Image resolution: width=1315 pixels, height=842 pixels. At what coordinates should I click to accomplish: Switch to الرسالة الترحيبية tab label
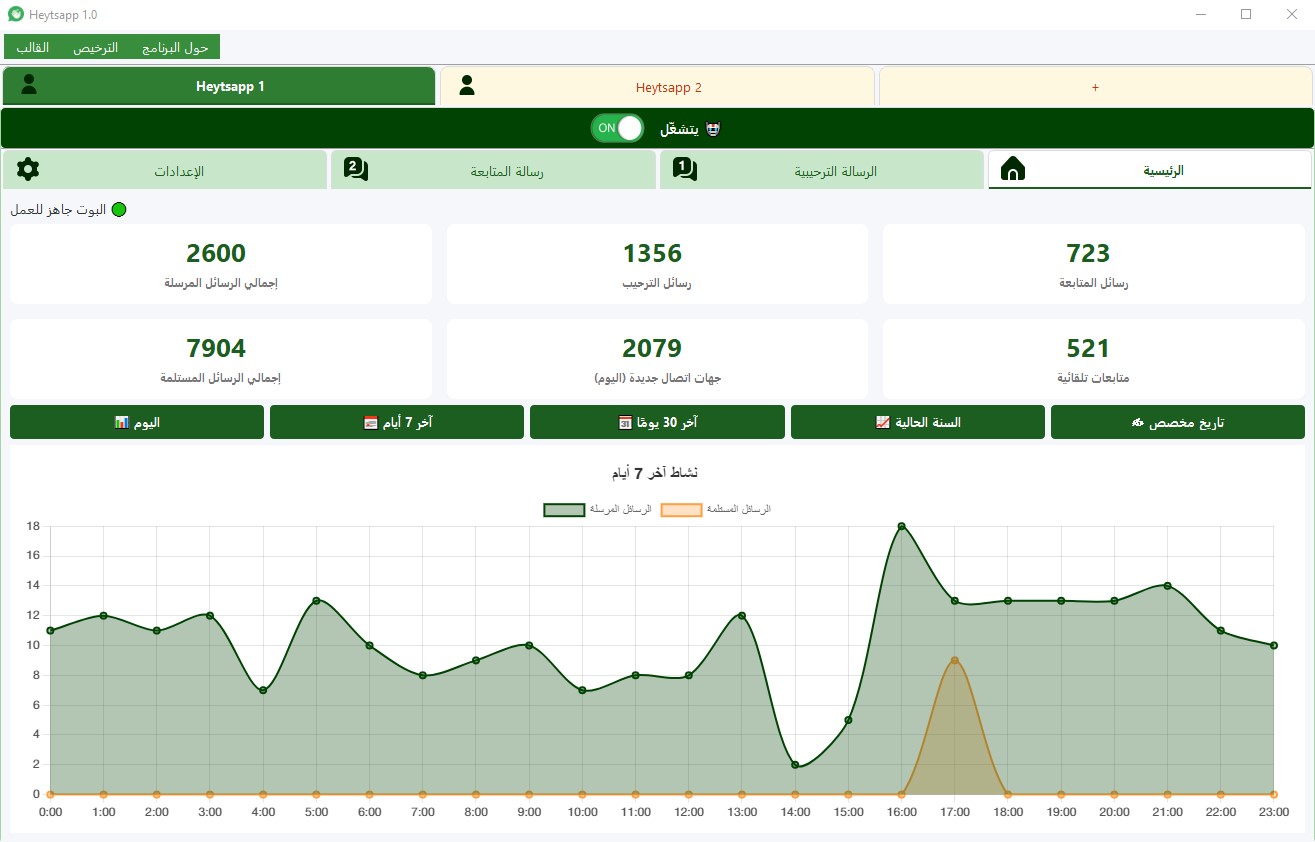pos(836,171)
